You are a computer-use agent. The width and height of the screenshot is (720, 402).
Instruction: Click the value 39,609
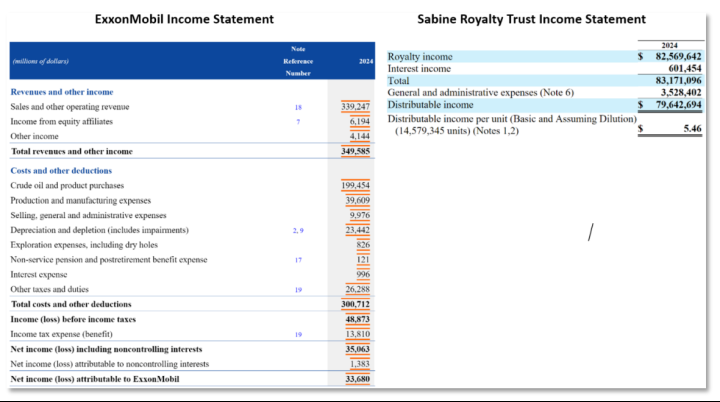coord(358,200)
